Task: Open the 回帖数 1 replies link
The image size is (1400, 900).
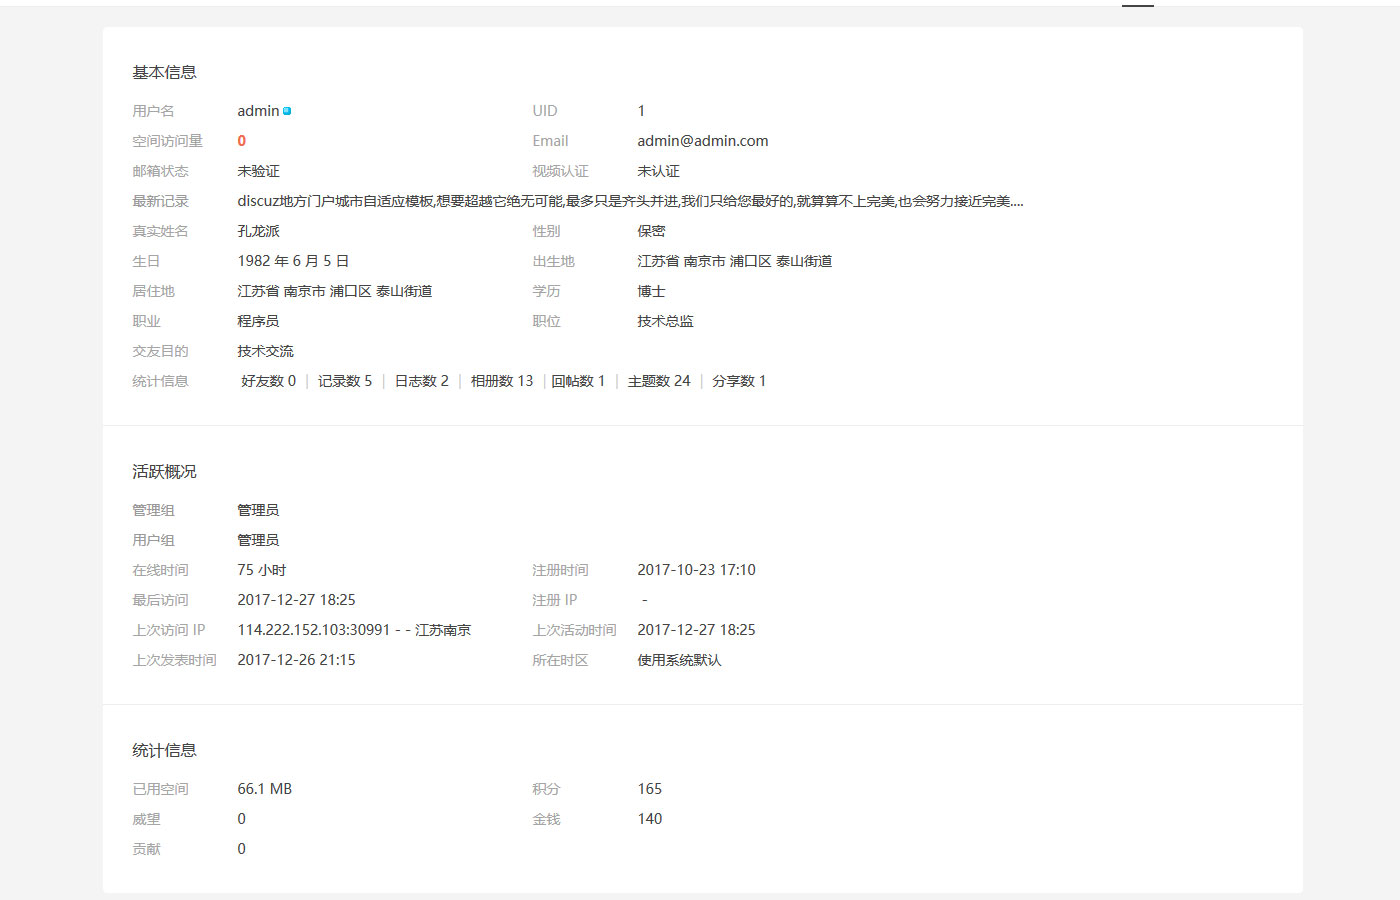Action: (578, 381)
